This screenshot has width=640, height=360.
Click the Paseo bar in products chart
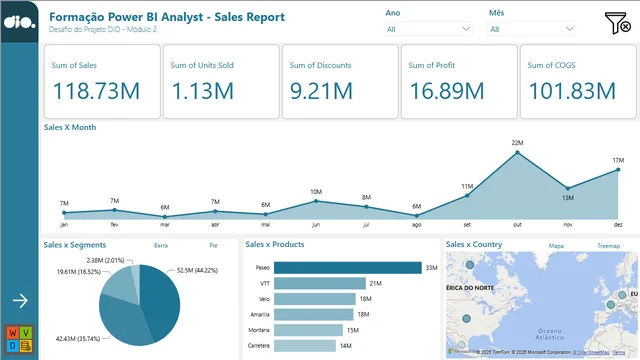(348, 268)
